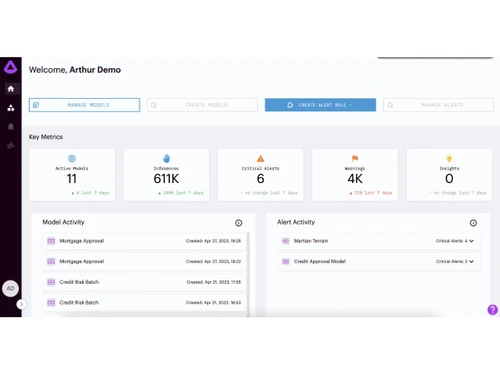Open Mortgage Approval created at 19:26
The image size is (500, 375).
tap(145, 241)
